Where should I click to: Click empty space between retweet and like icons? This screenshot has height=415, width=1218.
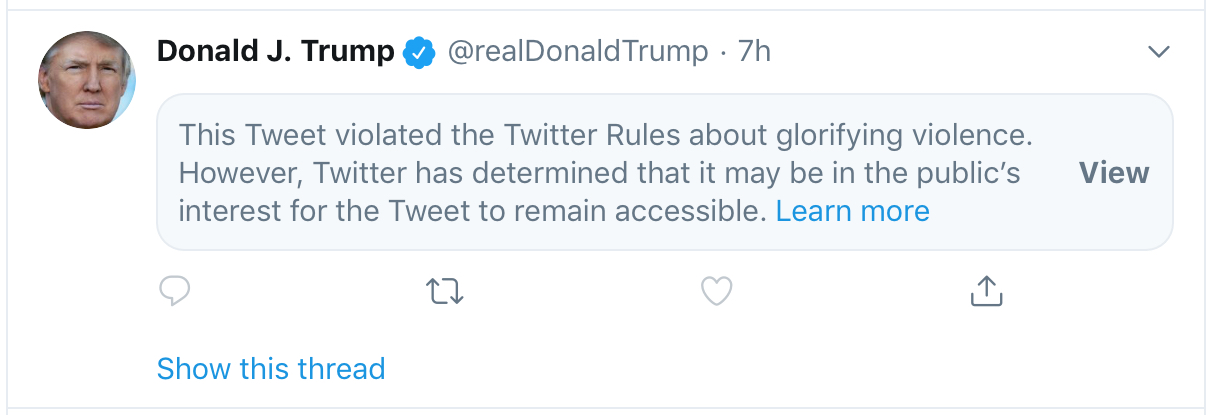pos(580,291)
